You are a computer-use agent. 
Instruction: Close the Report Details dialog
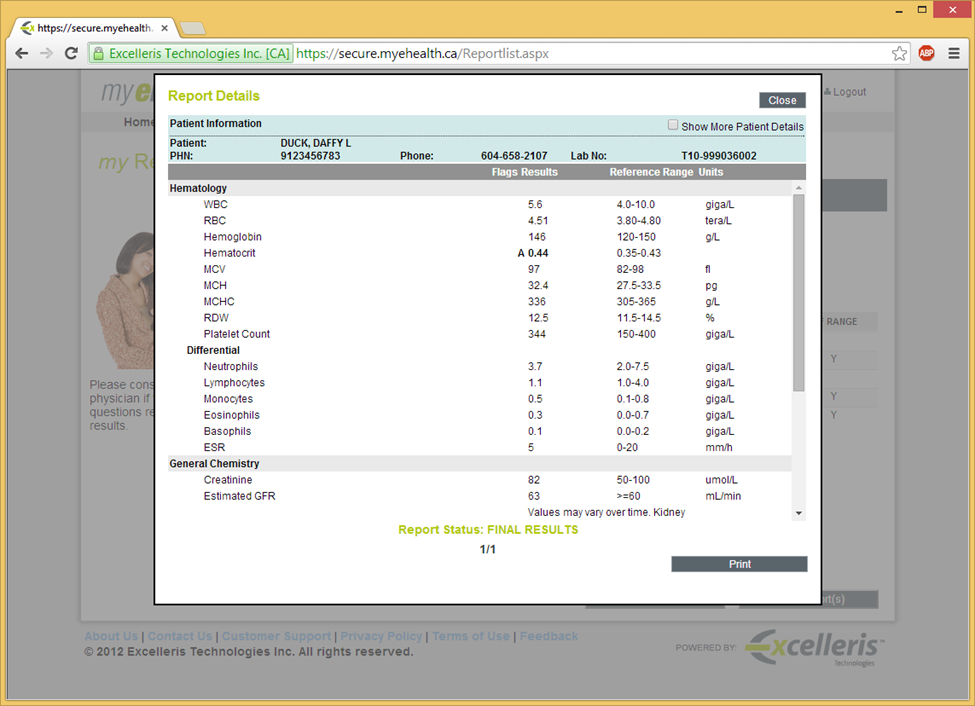pyautogui.click(x=782, y=100)
